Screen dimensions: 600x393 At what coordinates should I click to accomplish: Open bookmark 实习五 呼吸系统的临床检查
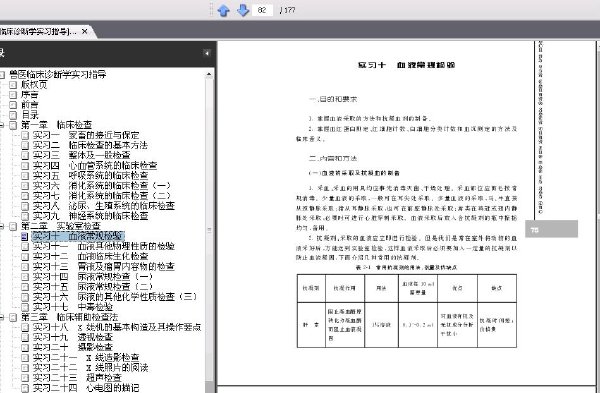tap(90, 175)
